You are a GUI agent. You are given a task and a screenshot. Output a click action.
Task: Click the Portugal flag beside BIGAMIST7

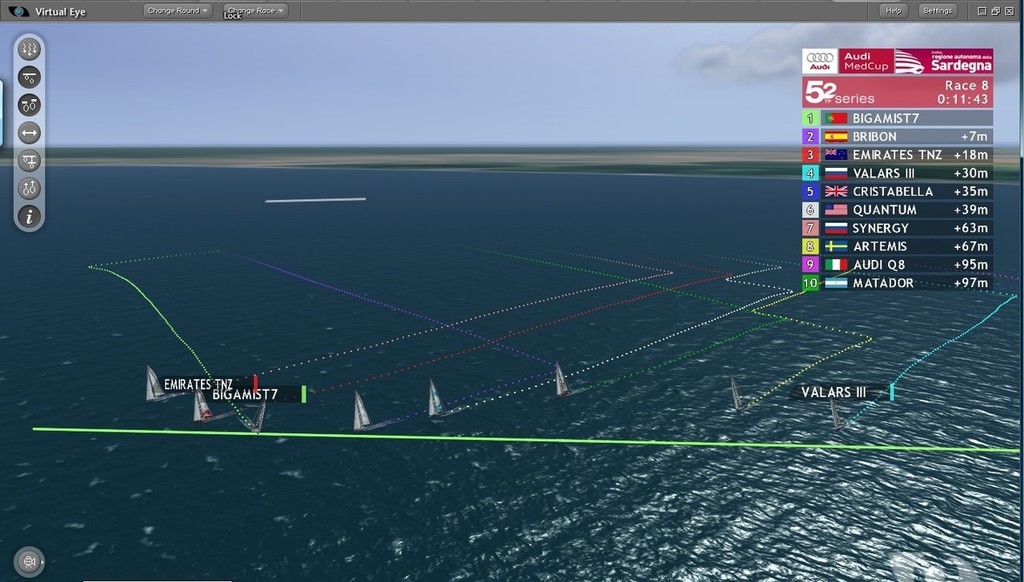point(836,118)
